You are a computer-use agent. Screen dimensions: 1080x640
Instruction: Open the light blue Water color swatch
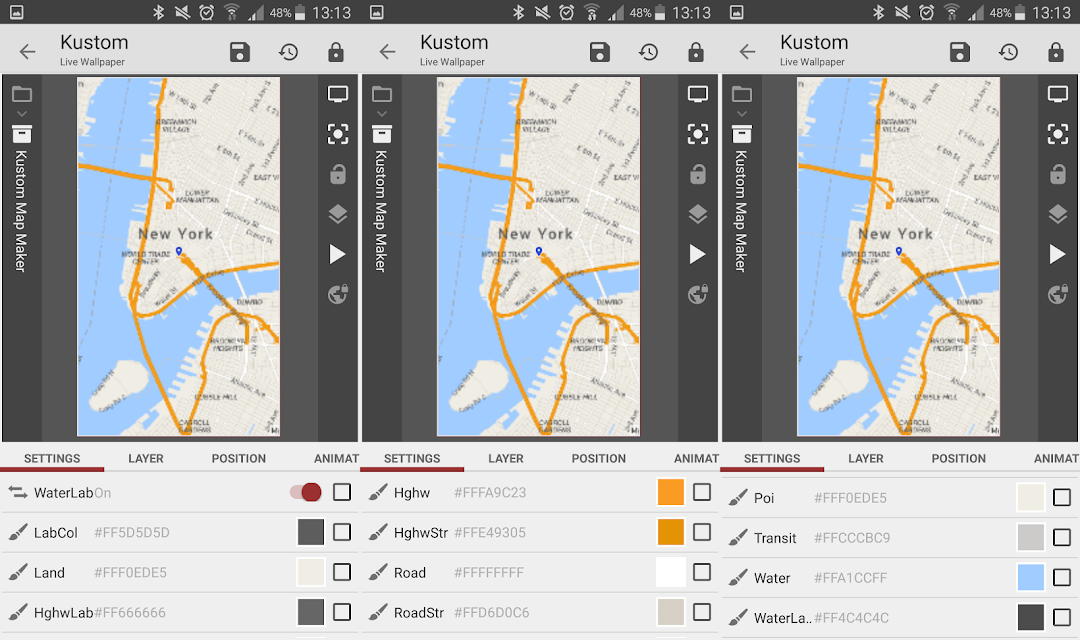tap(1031, 577)
